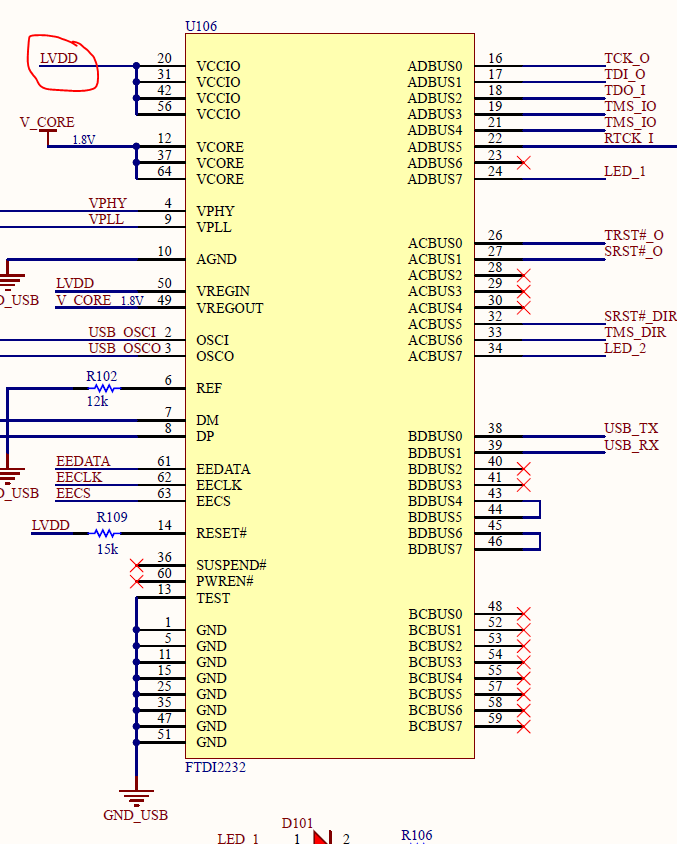Select the TEST pin name inside U106
Image resolution: width=677 pixels, height=844 pixels.
(x=213, y=598)
